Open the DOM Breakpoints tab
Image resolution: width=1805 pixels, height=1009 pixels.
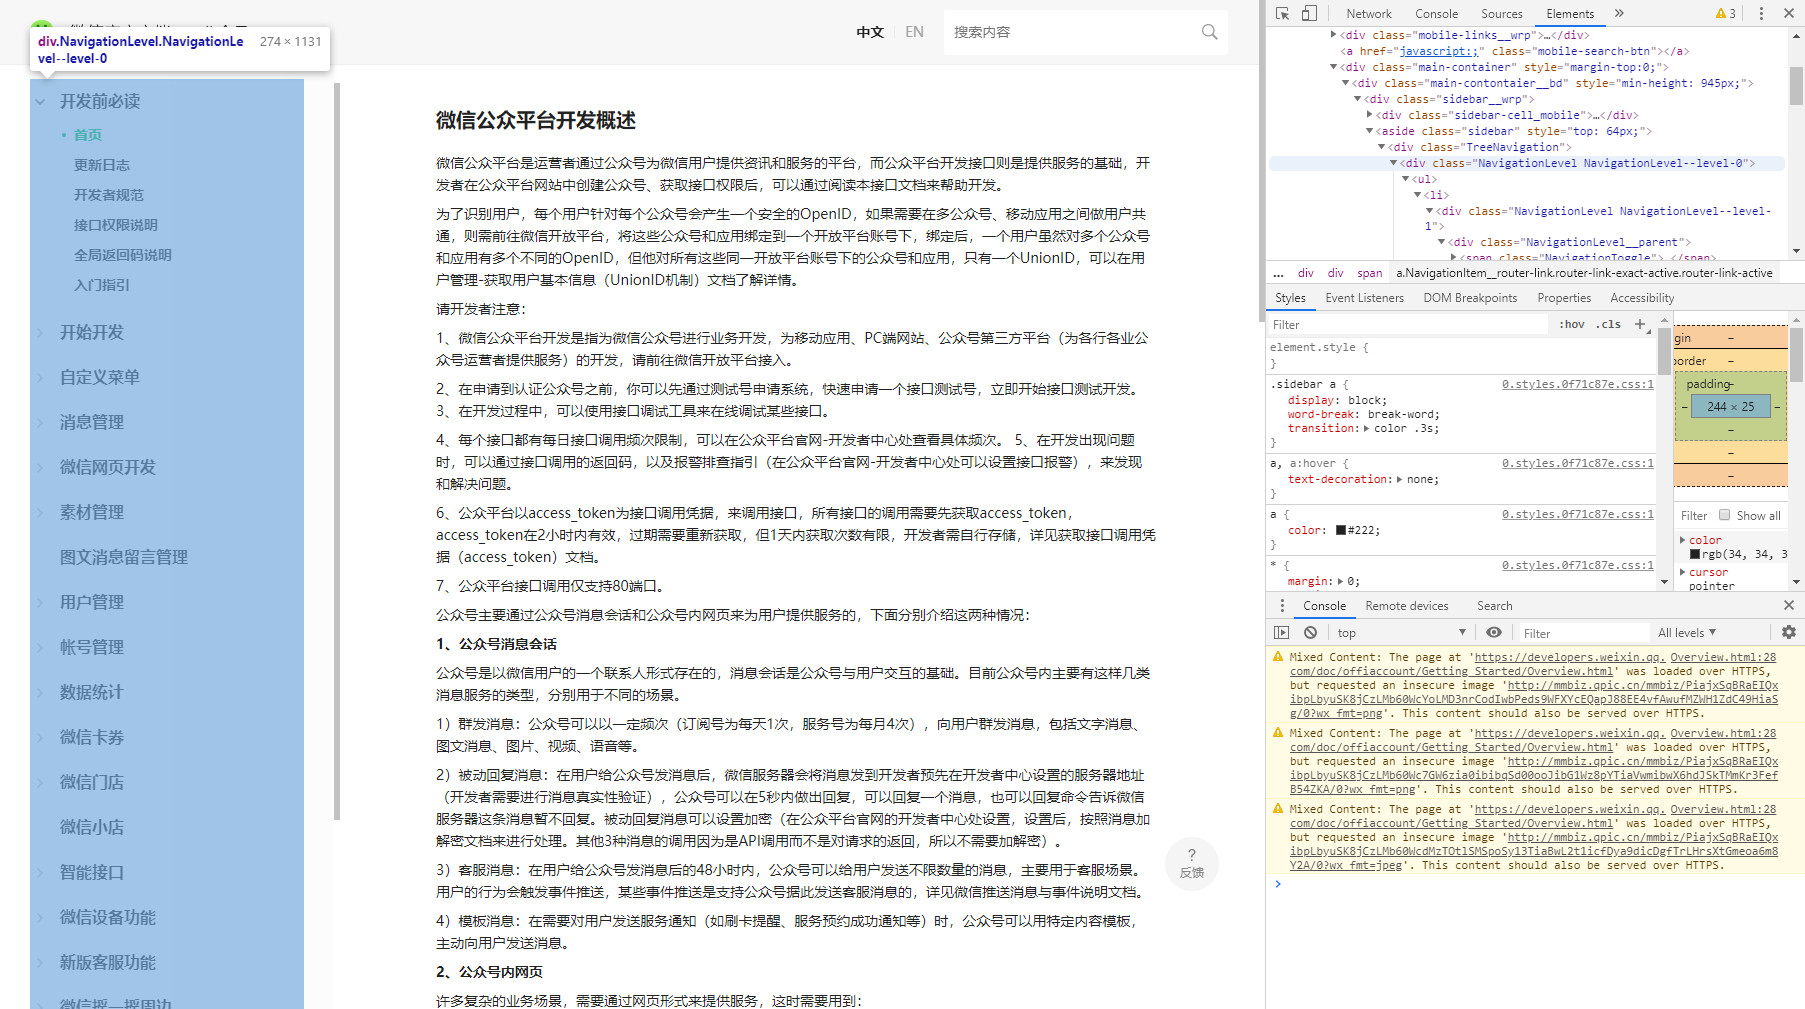click(x=1469, y=298)
